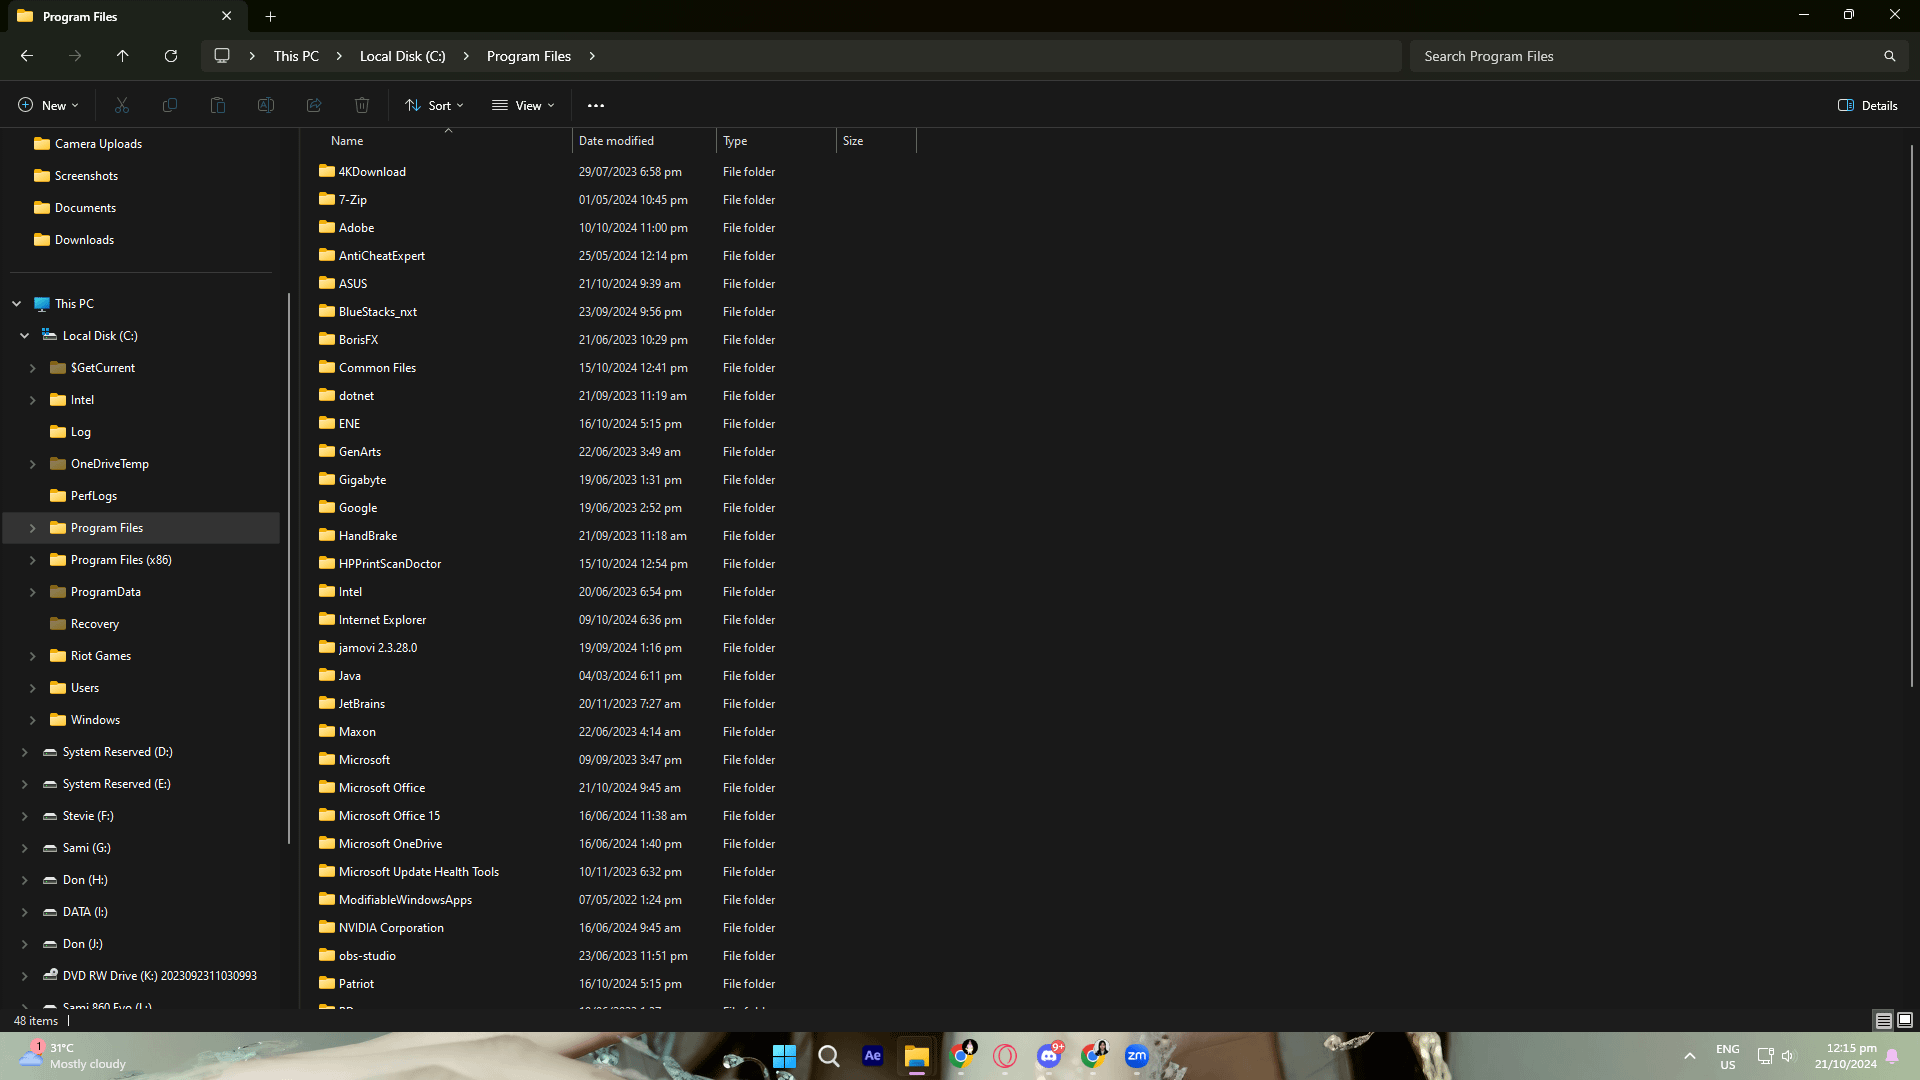The image size is (1920, 1080).
Task: Open After Effects from taskbar
Action: point(872,1056)
